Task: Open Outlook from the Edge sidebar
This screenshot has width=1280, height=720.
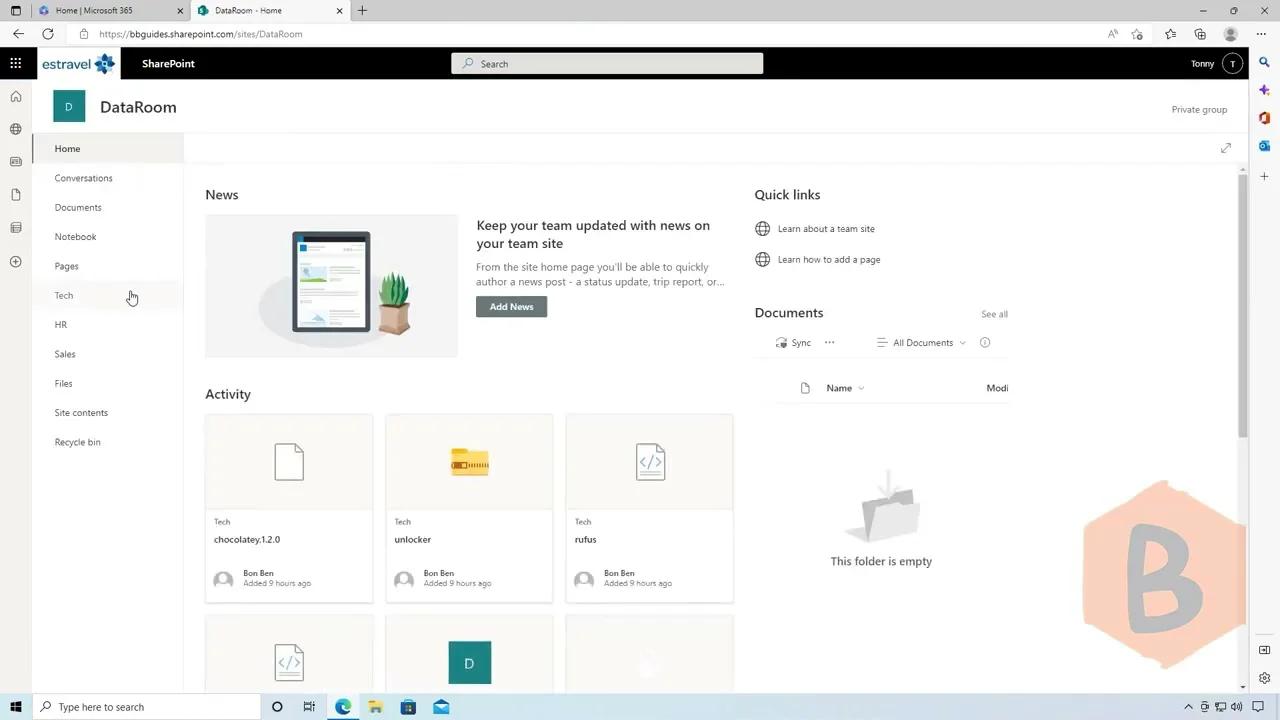Action: [x=1264, y=145]
